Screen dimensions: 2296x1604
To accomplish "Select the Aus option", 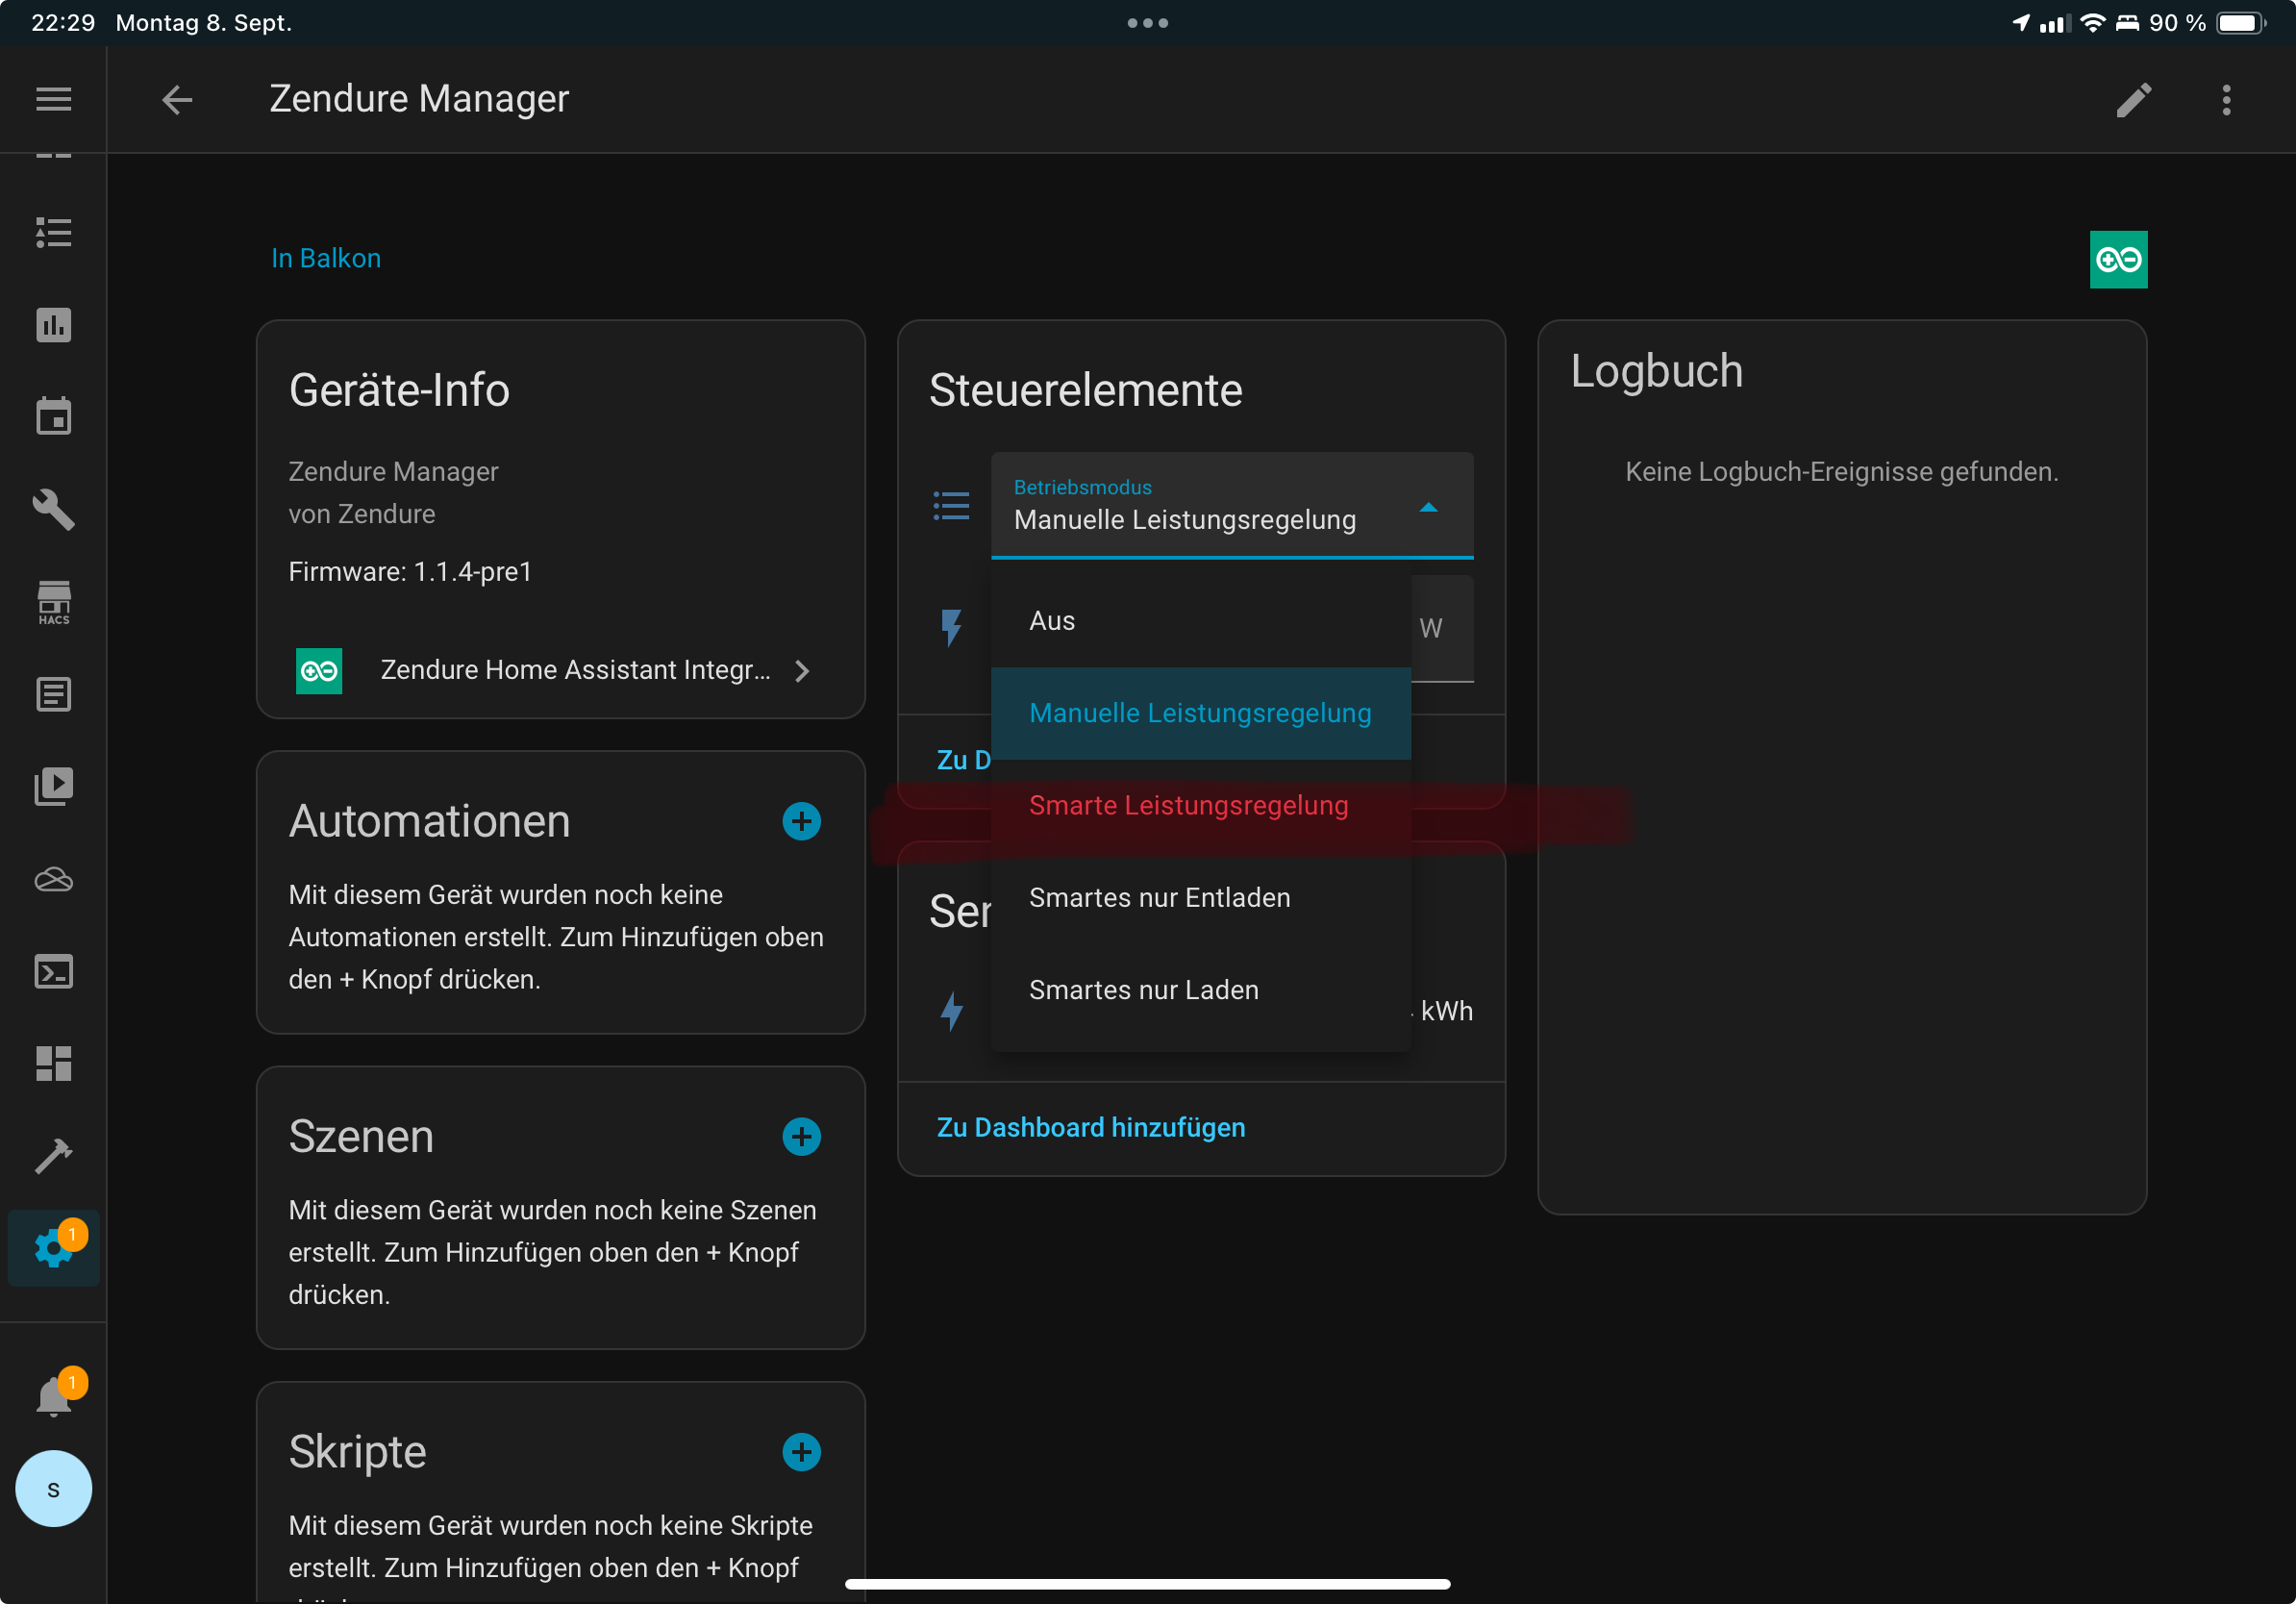I will point(1200,621).
